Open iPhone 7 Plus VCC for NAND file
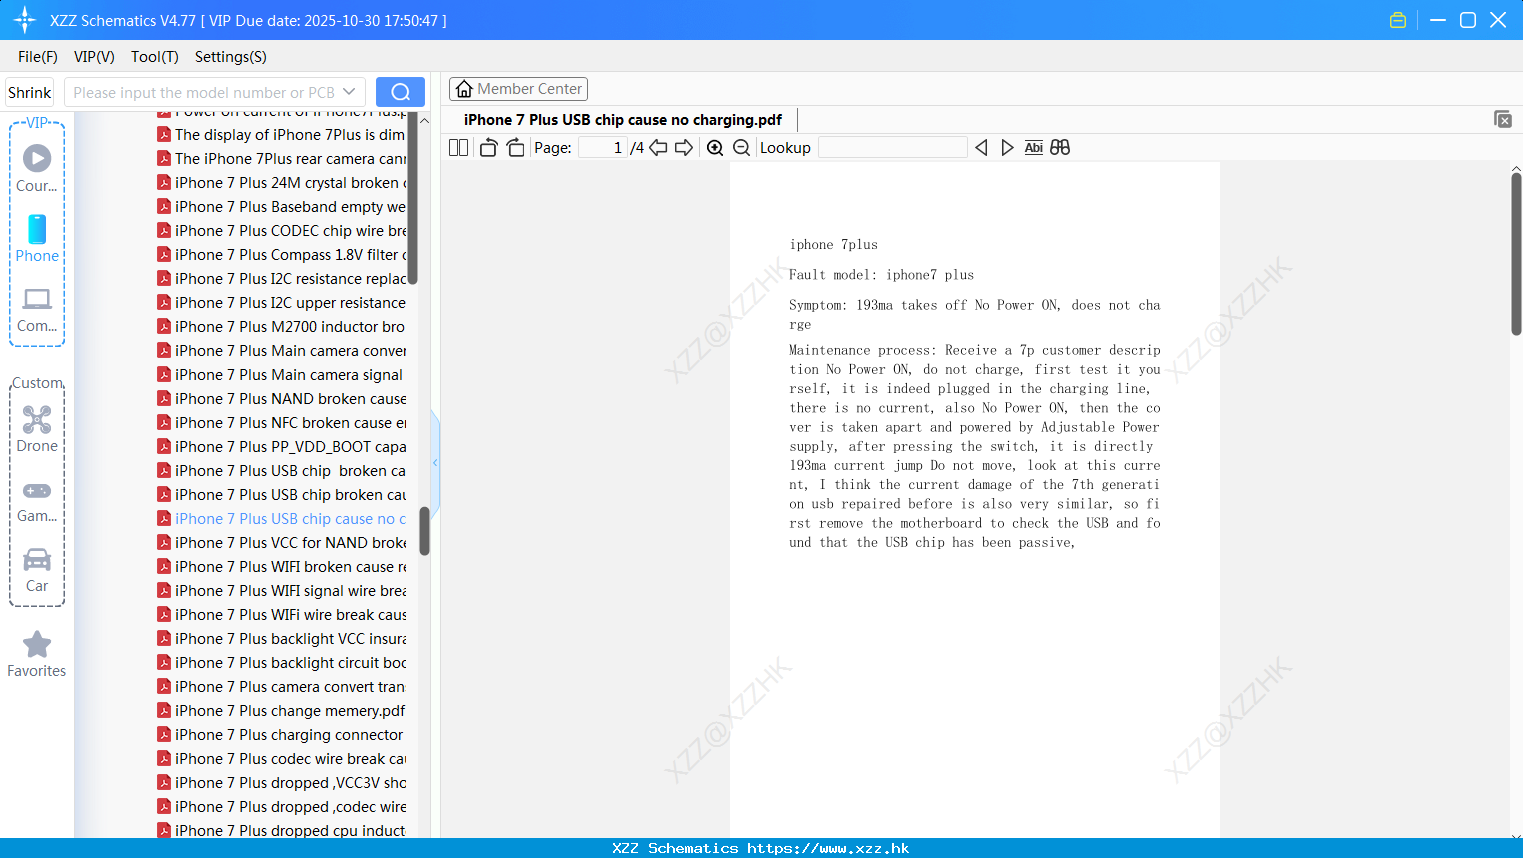The width and height of the screenshot is (1523, 858). point(282,543)
